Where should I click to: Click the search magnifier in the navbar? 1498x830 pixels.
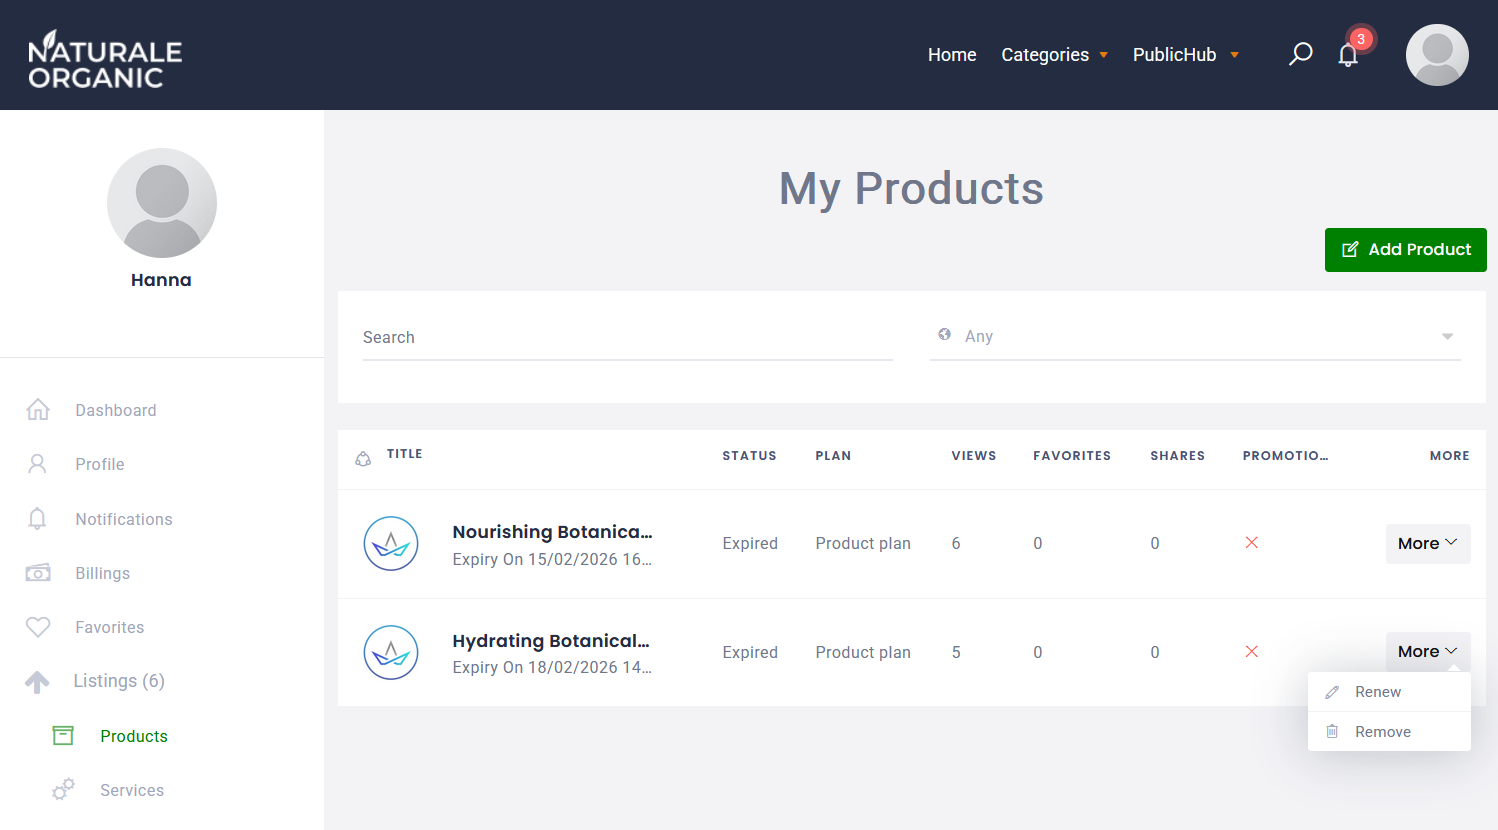click(1300, 53)
